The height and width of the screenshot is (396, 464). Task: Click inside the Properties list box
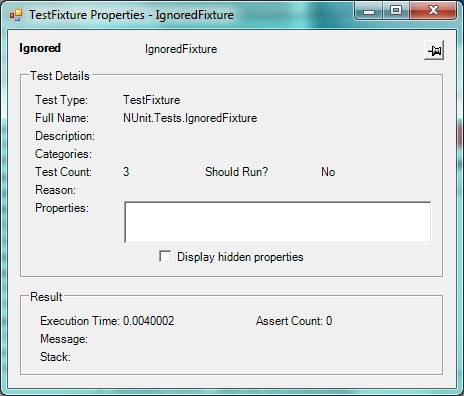coord(278,222)
